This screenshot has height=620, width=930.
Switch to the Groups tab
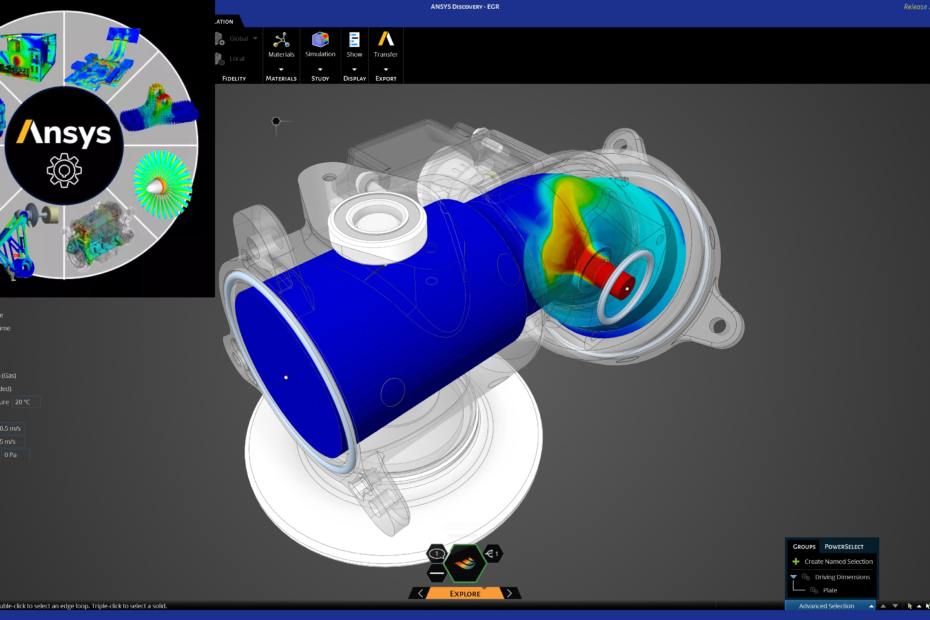click(804, 546)
